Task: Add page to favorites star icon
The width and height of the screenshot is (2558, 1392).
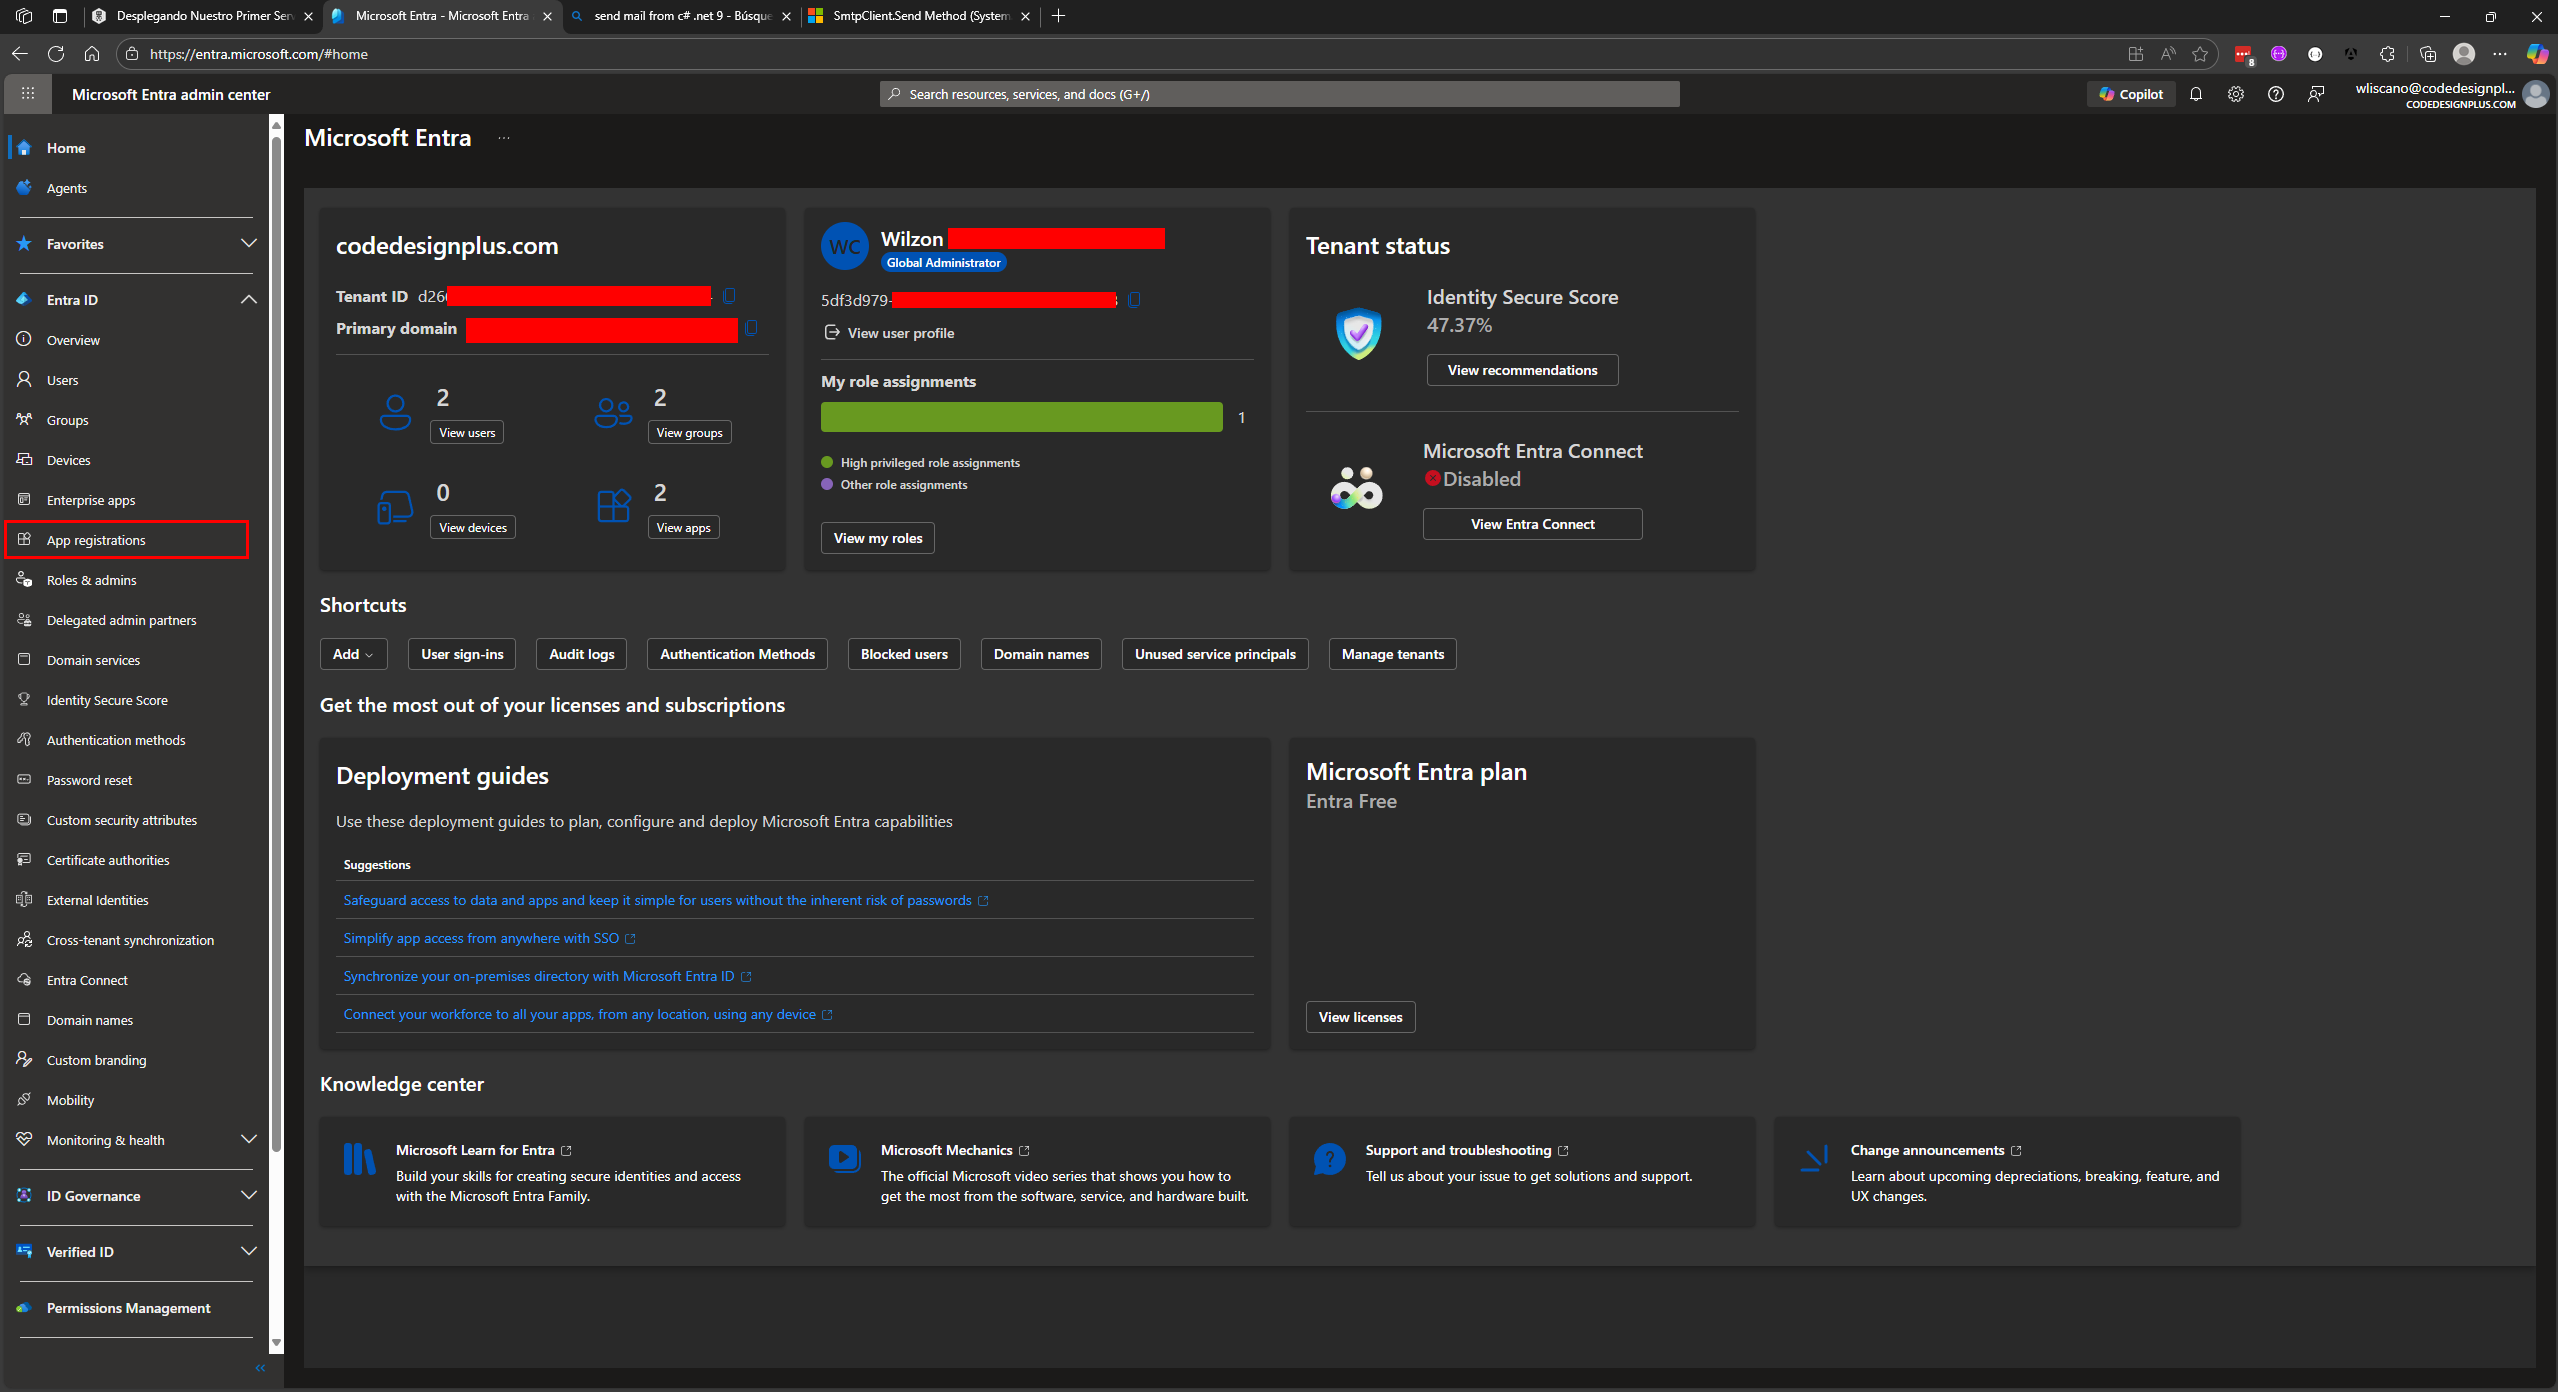Action: pos(2200,54)
